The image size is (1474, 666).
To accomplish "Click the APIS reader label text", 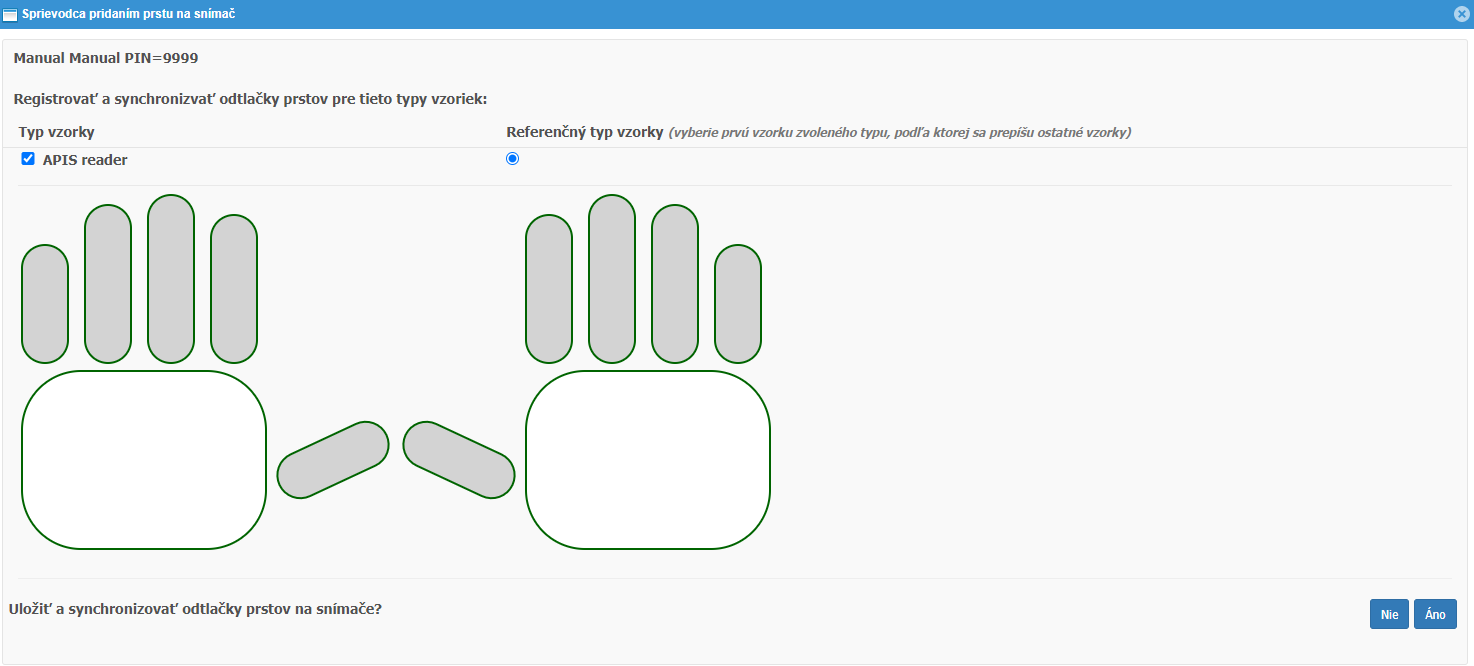I will [85, 160].
